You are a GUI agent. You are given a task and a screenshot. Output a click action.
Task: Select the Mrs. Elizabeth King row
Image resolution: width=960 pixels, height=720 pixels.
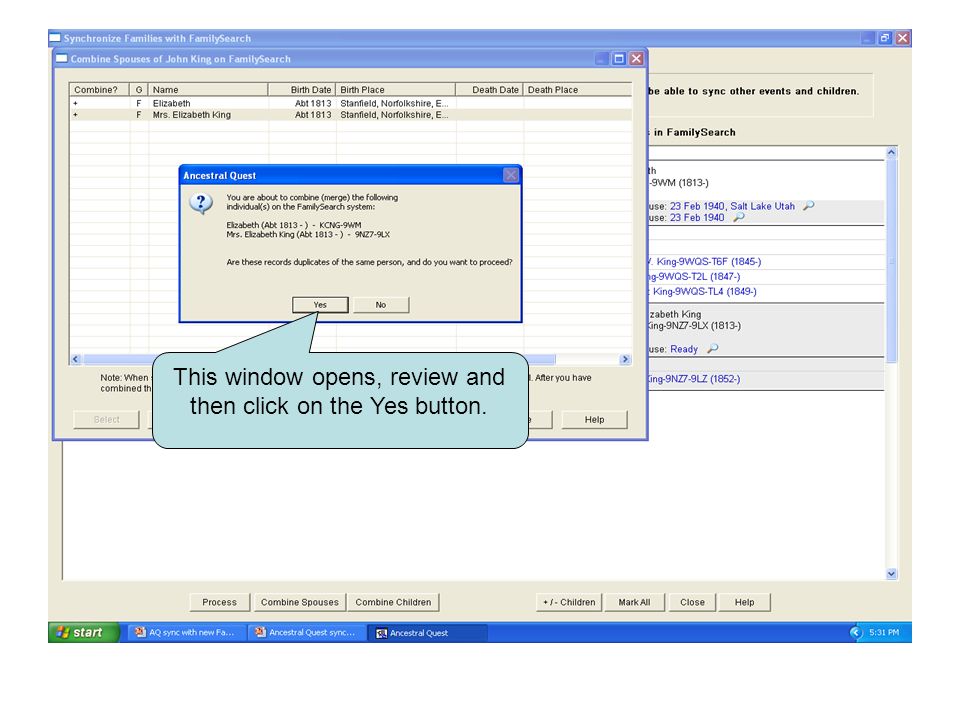350,114
